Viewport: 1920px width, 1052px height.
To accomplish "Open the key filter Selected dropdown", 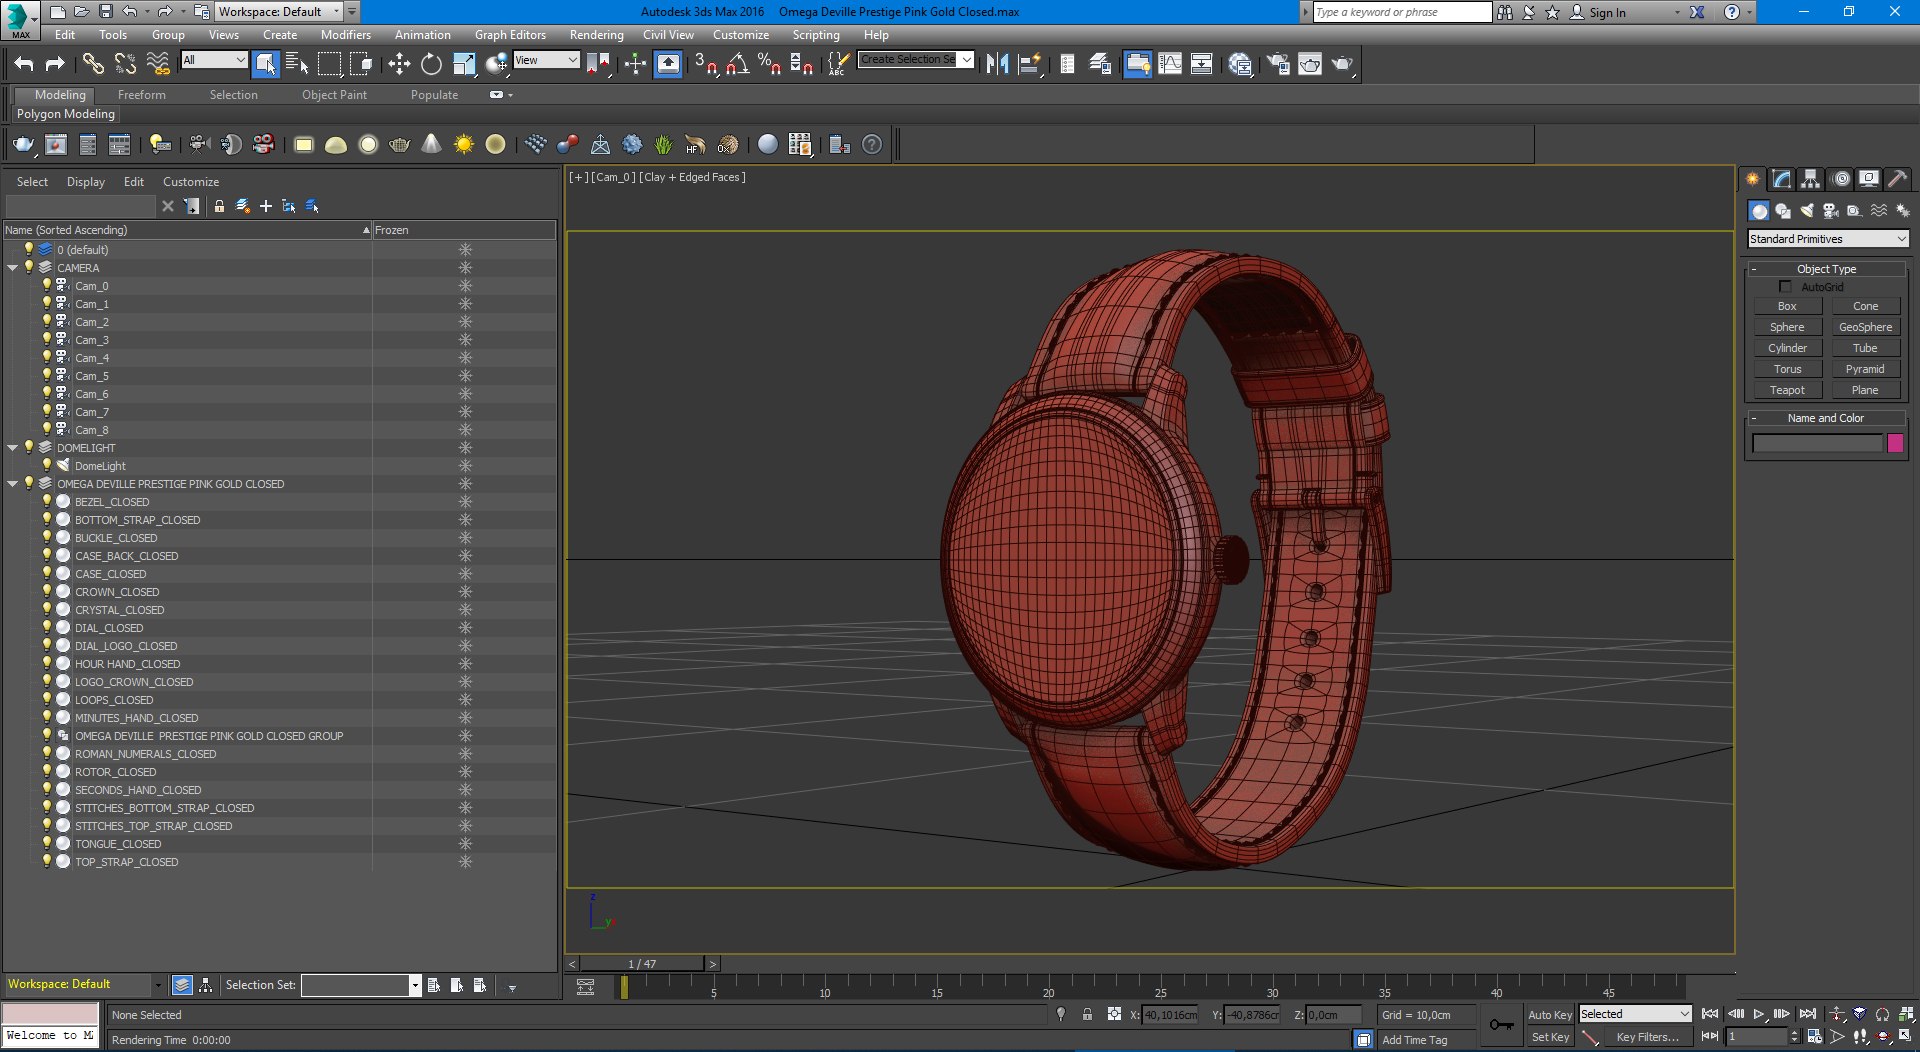I will (1635, 1014).
